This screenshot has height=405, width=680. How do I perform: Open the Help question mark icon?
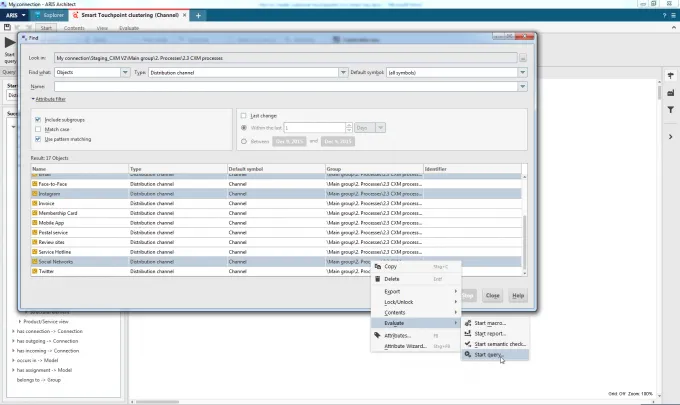click(x=664, y=15)
